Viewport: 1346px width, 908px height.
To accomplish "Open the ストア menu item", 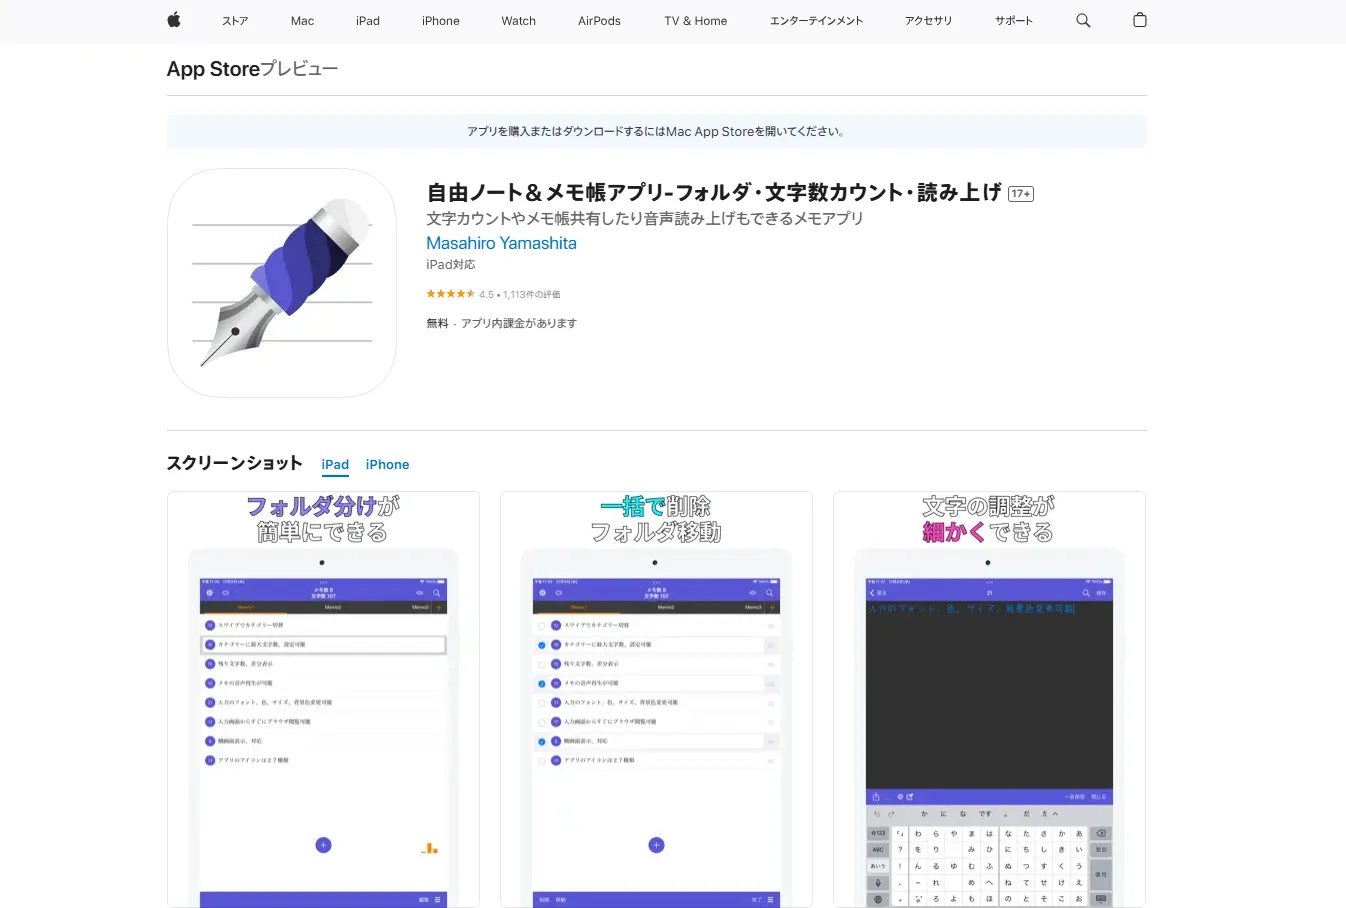I will pos(235,20).
